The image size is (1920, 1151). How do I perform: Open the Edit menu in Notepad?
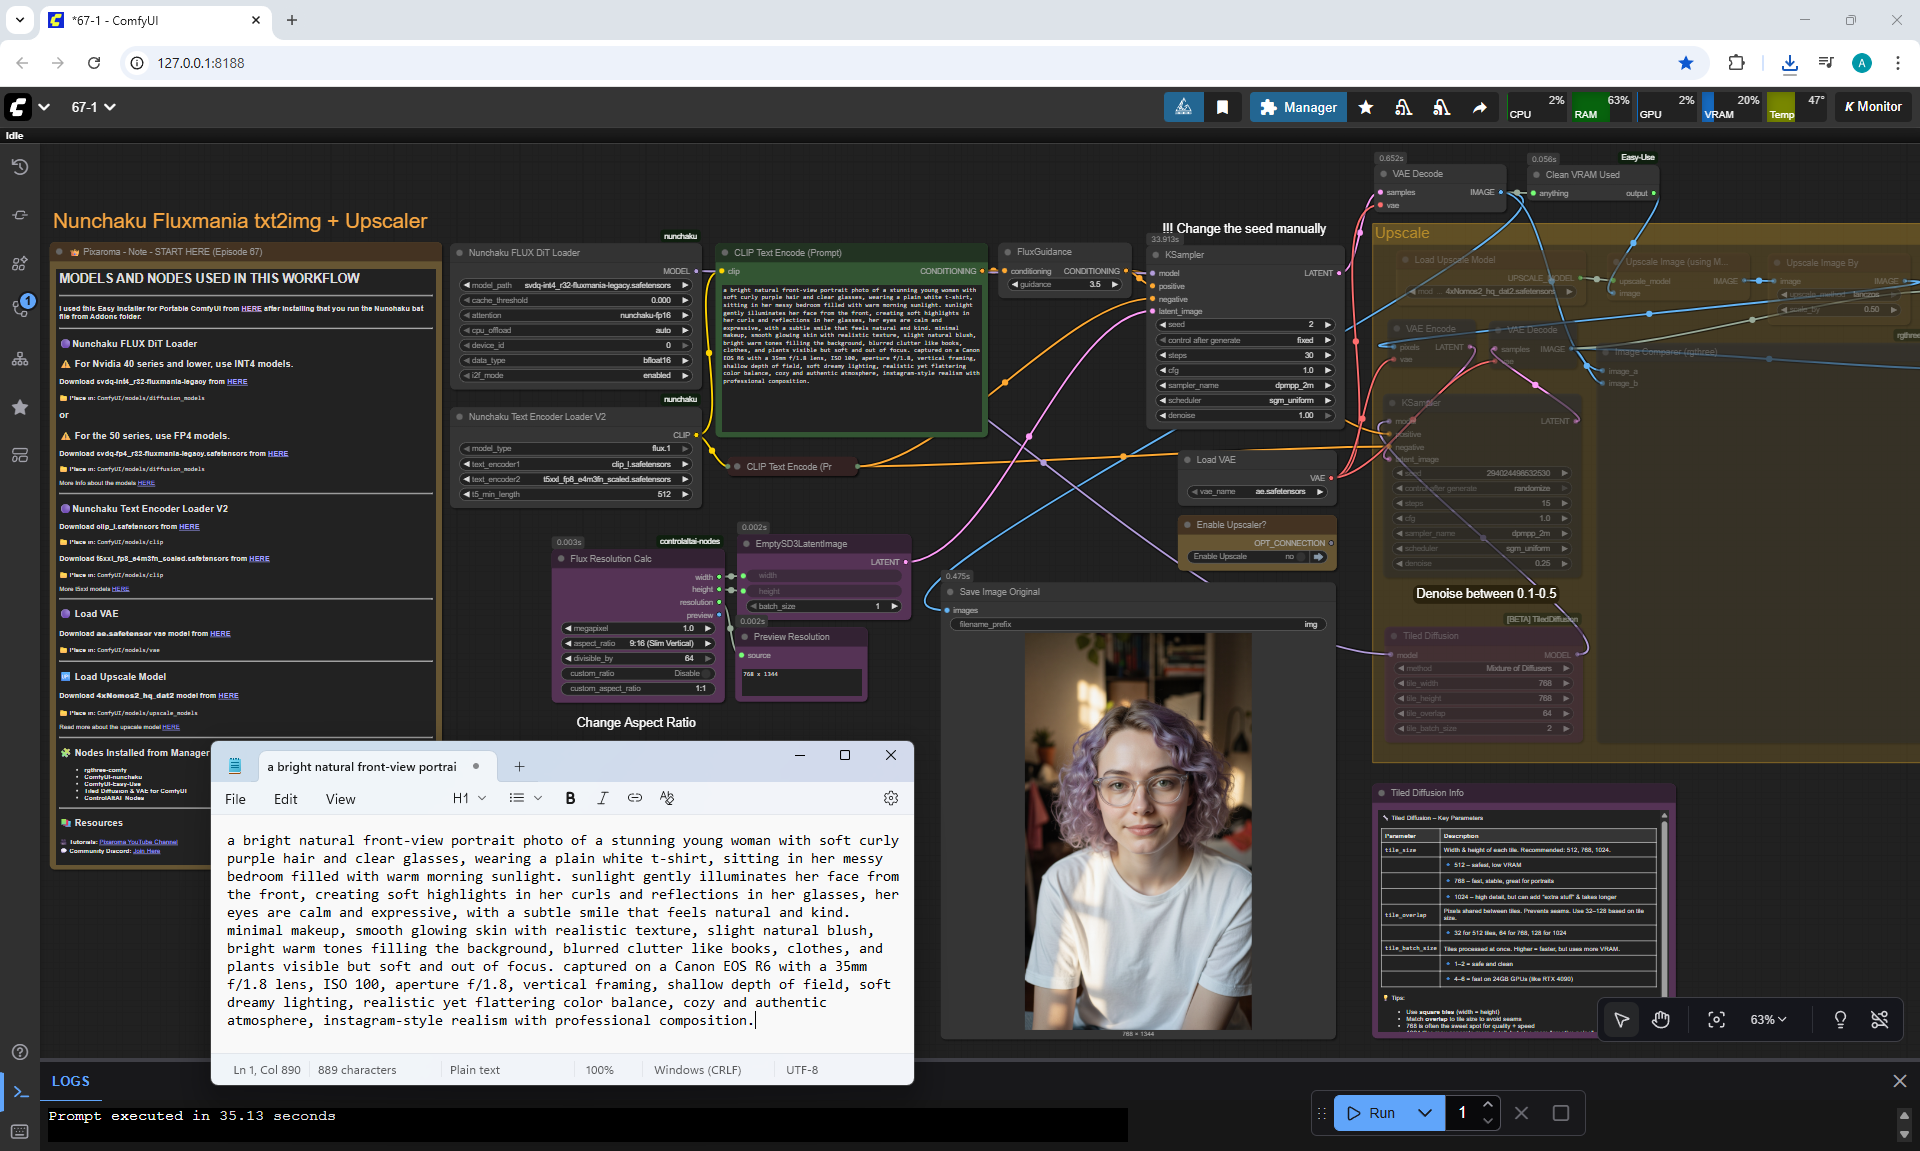pos(285,799)
